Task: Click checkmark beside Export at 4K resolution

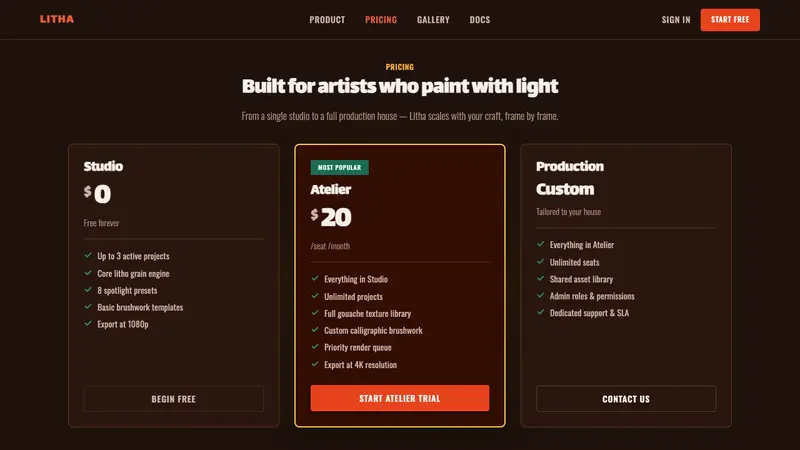Action: 315,364
